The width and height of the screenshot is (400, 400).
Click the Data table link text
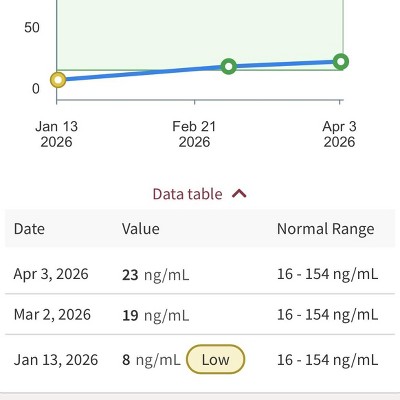pos(187,194)
